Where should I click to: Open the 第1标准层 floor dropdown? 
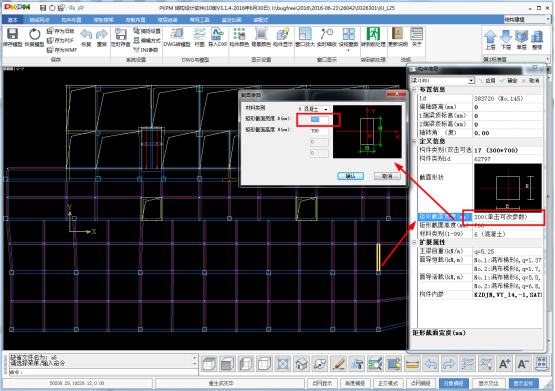tap(516, 59)
